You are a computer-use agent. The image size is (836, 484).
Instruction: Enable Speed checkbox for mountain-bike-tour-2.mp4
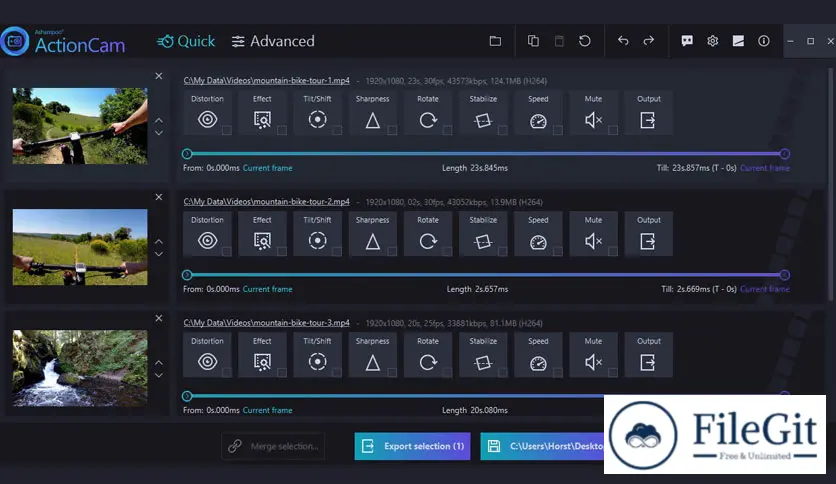click(558, 251)
